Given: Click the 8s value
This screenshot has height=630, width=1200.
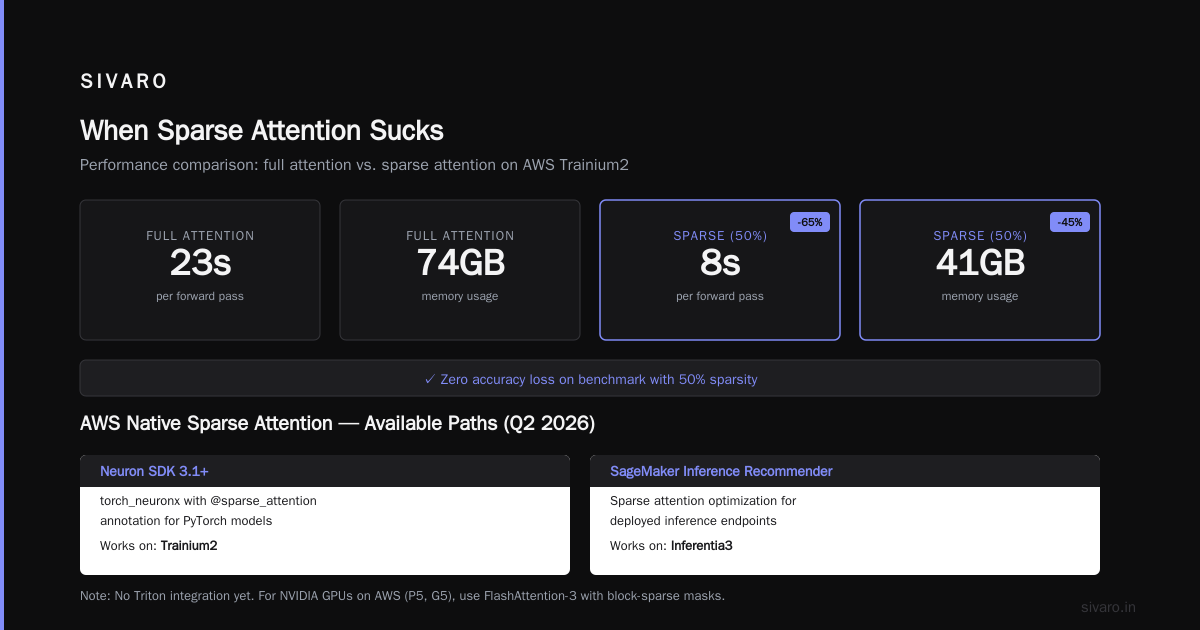Looking at the screenshot, I should point(720,263).
